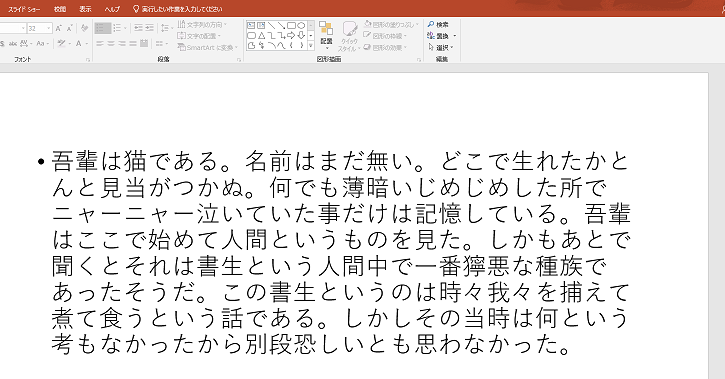This screenshot has height=379, width=725.
Task: Open the フォント dialog launcher
Action: (x=87, y=60)
